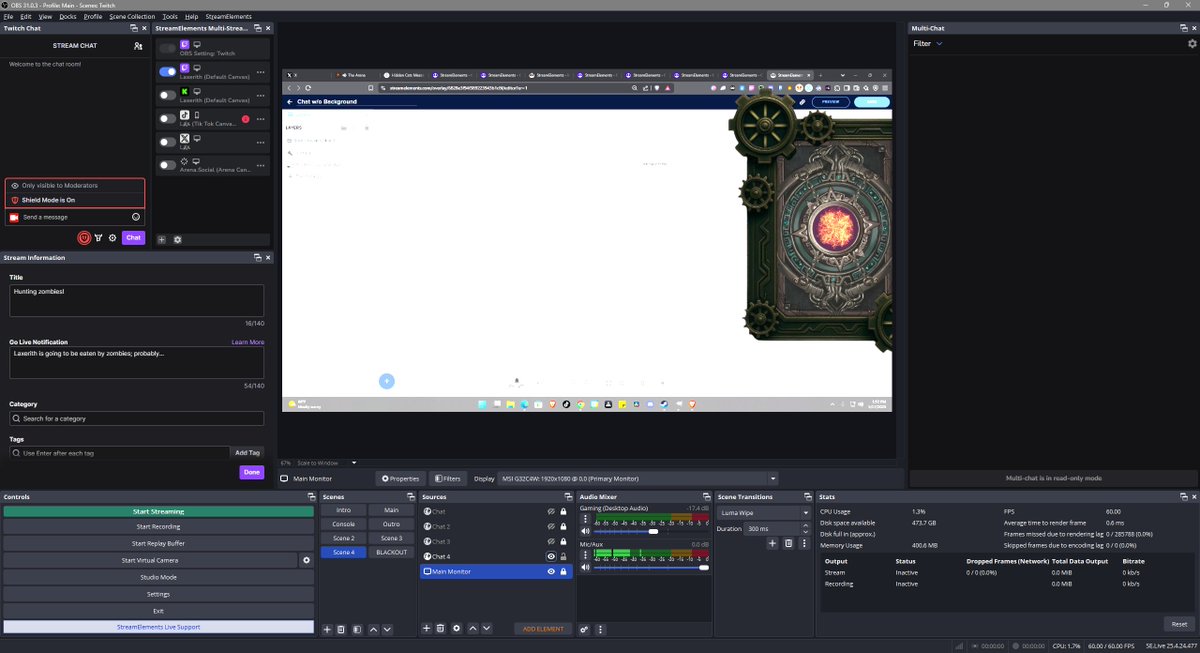Enable the Arena Social channel switch
Screen dimensions: 1200x653
[168, 165]
